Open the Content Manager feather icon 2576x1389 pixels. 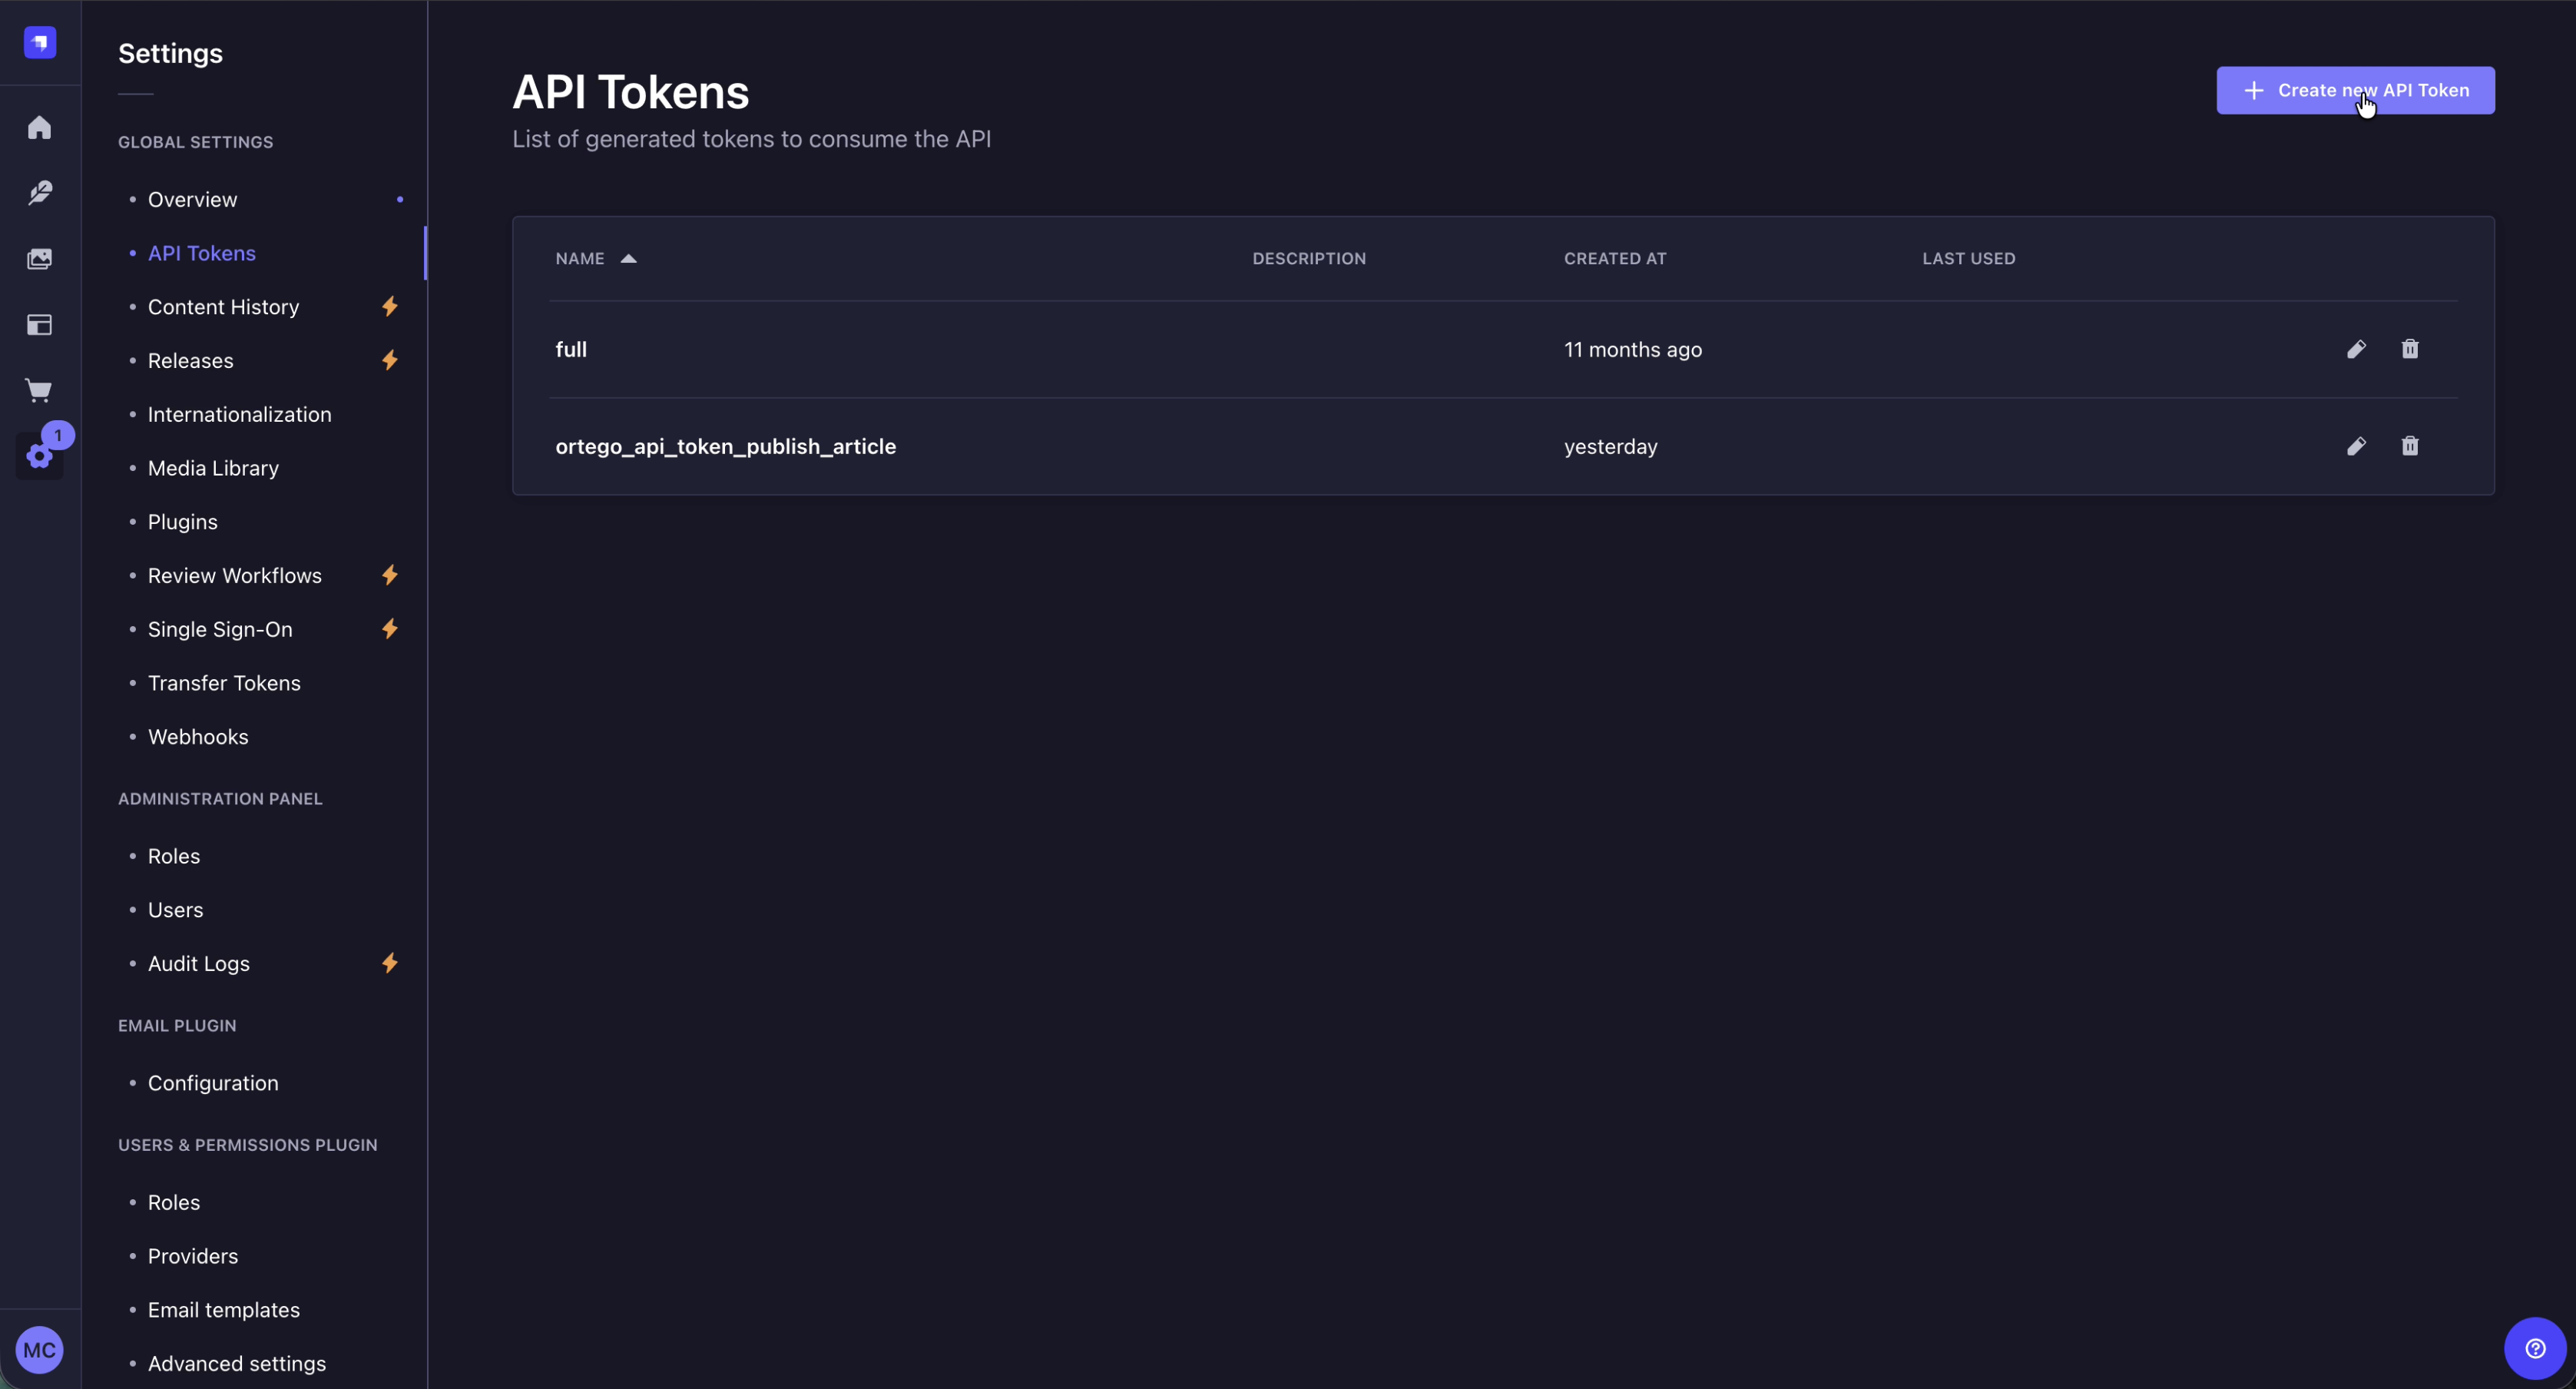click(39, 193)
